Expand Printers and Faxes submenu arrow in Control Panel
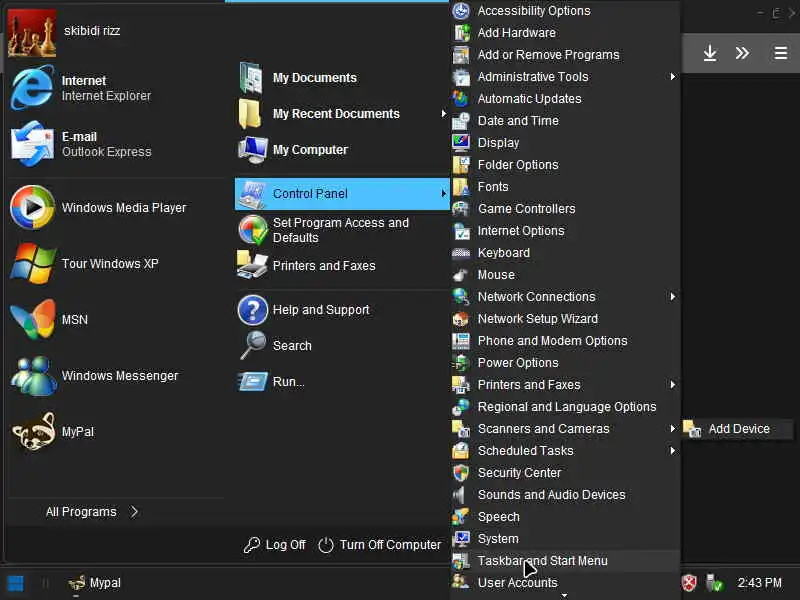 click(x=673, y=384)
